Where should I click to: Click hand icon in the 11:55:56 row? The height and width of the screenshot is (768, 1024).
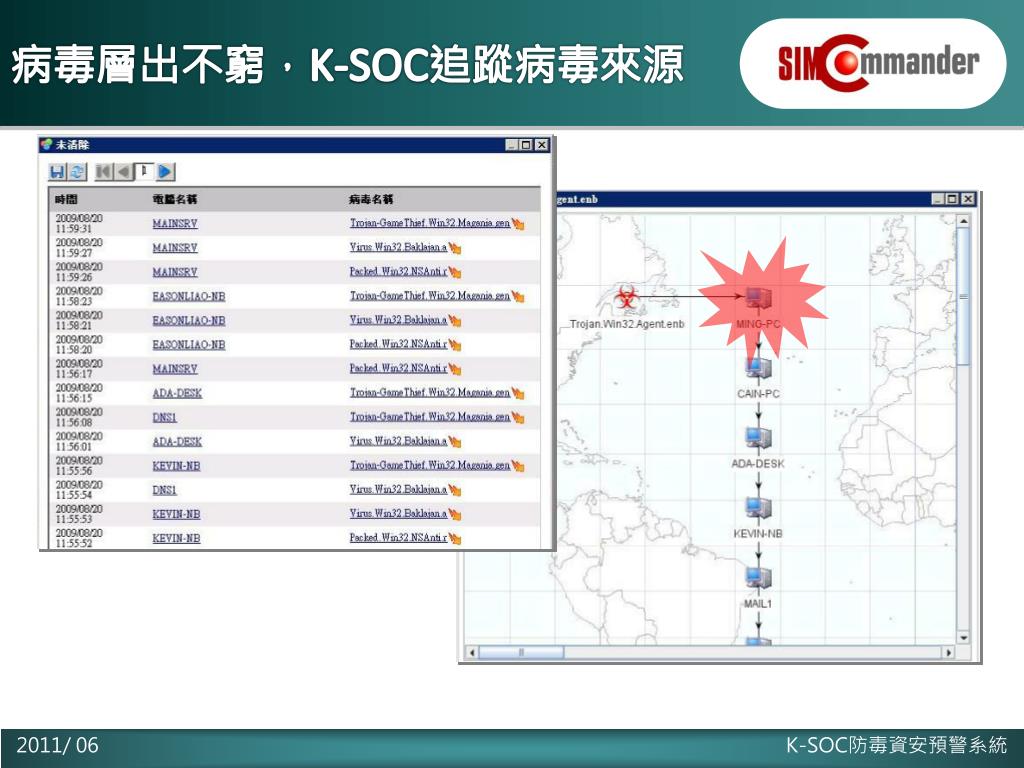point(519,466)
